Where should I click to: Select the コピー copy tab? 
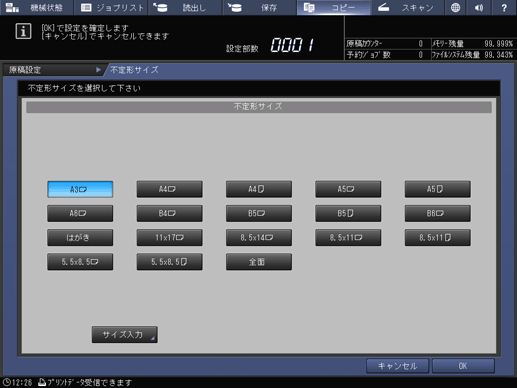pos(333,7)
